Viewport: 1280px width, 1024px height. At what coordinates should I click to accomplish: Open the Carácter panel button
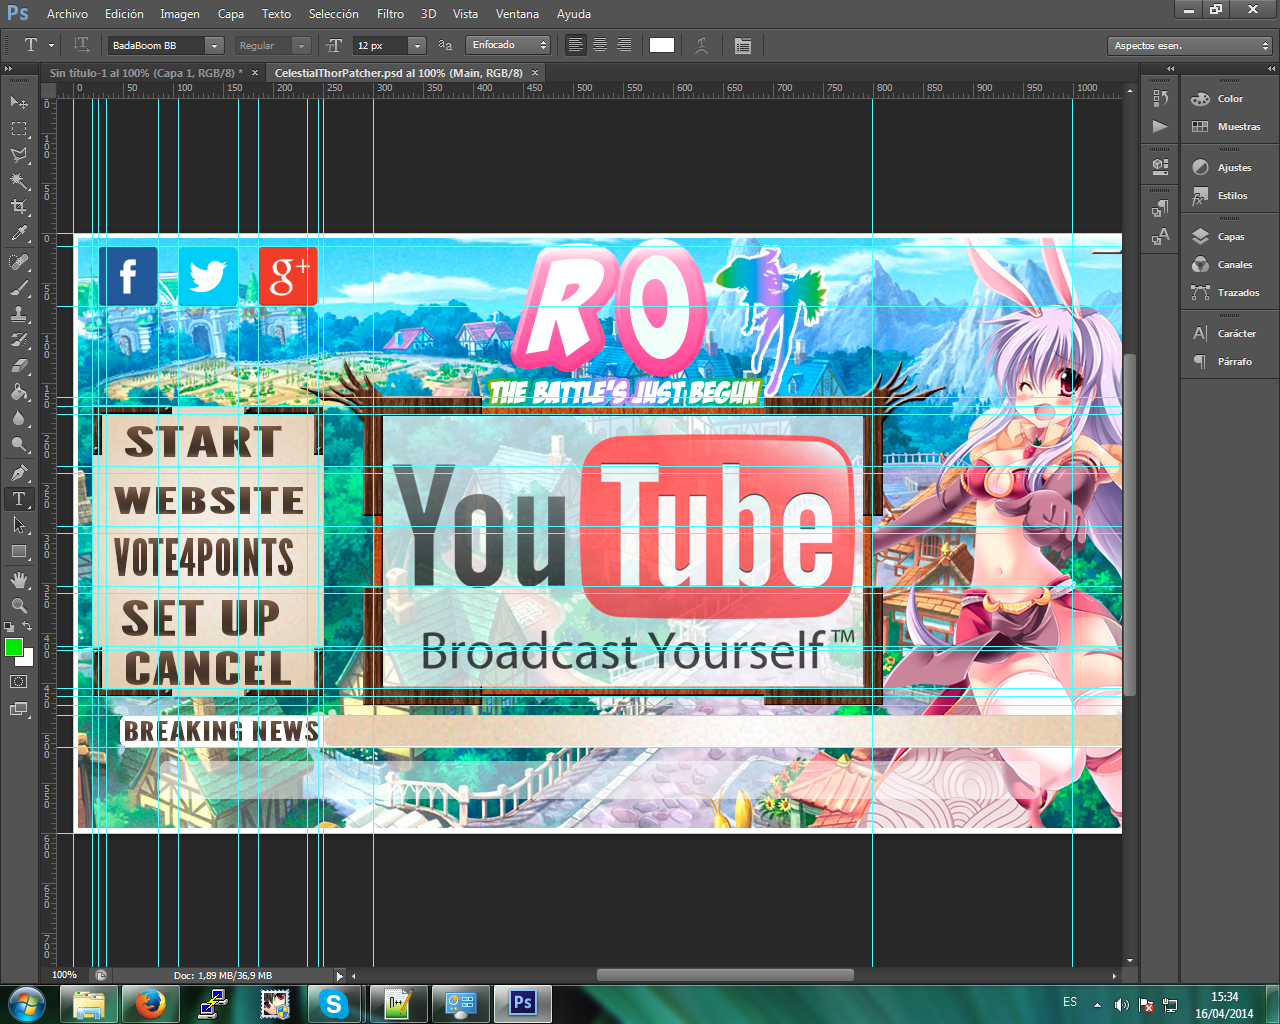(x=1229, y=334)
